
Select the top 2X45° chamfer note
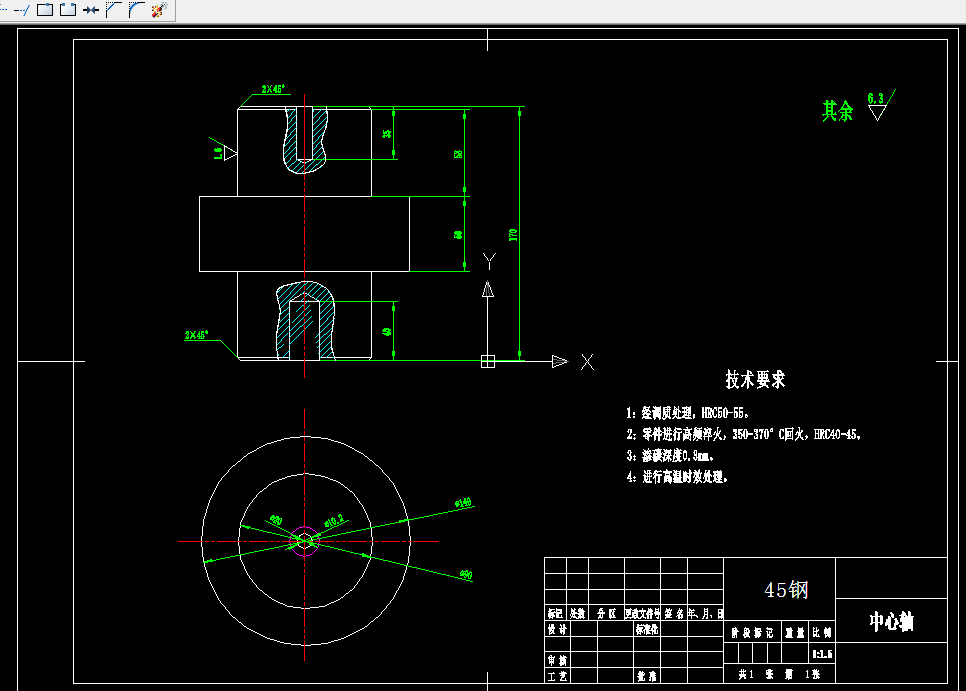(274, 89)
